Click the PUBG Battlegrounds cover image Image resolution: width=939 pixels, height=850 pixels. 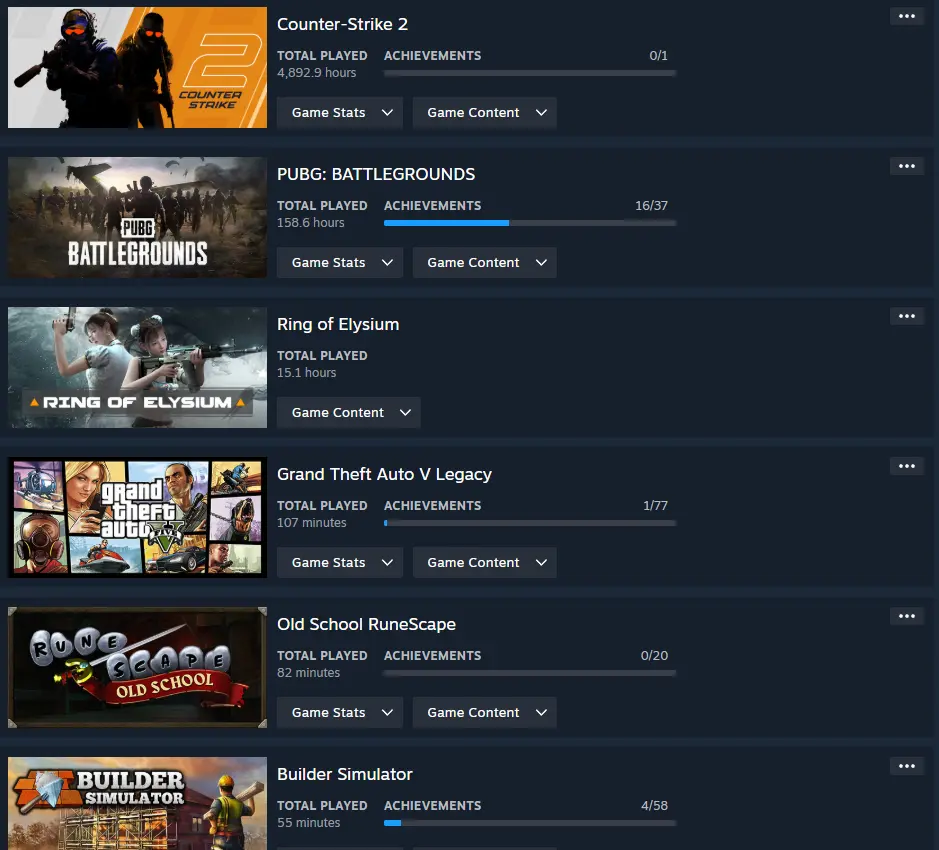tap(137, 217)
